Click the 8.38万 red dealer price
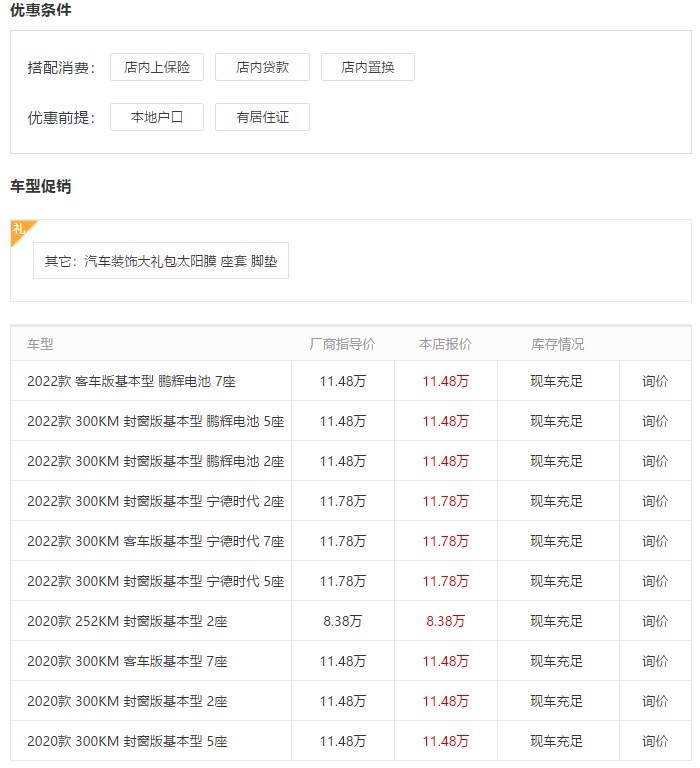 pos(445,621)
